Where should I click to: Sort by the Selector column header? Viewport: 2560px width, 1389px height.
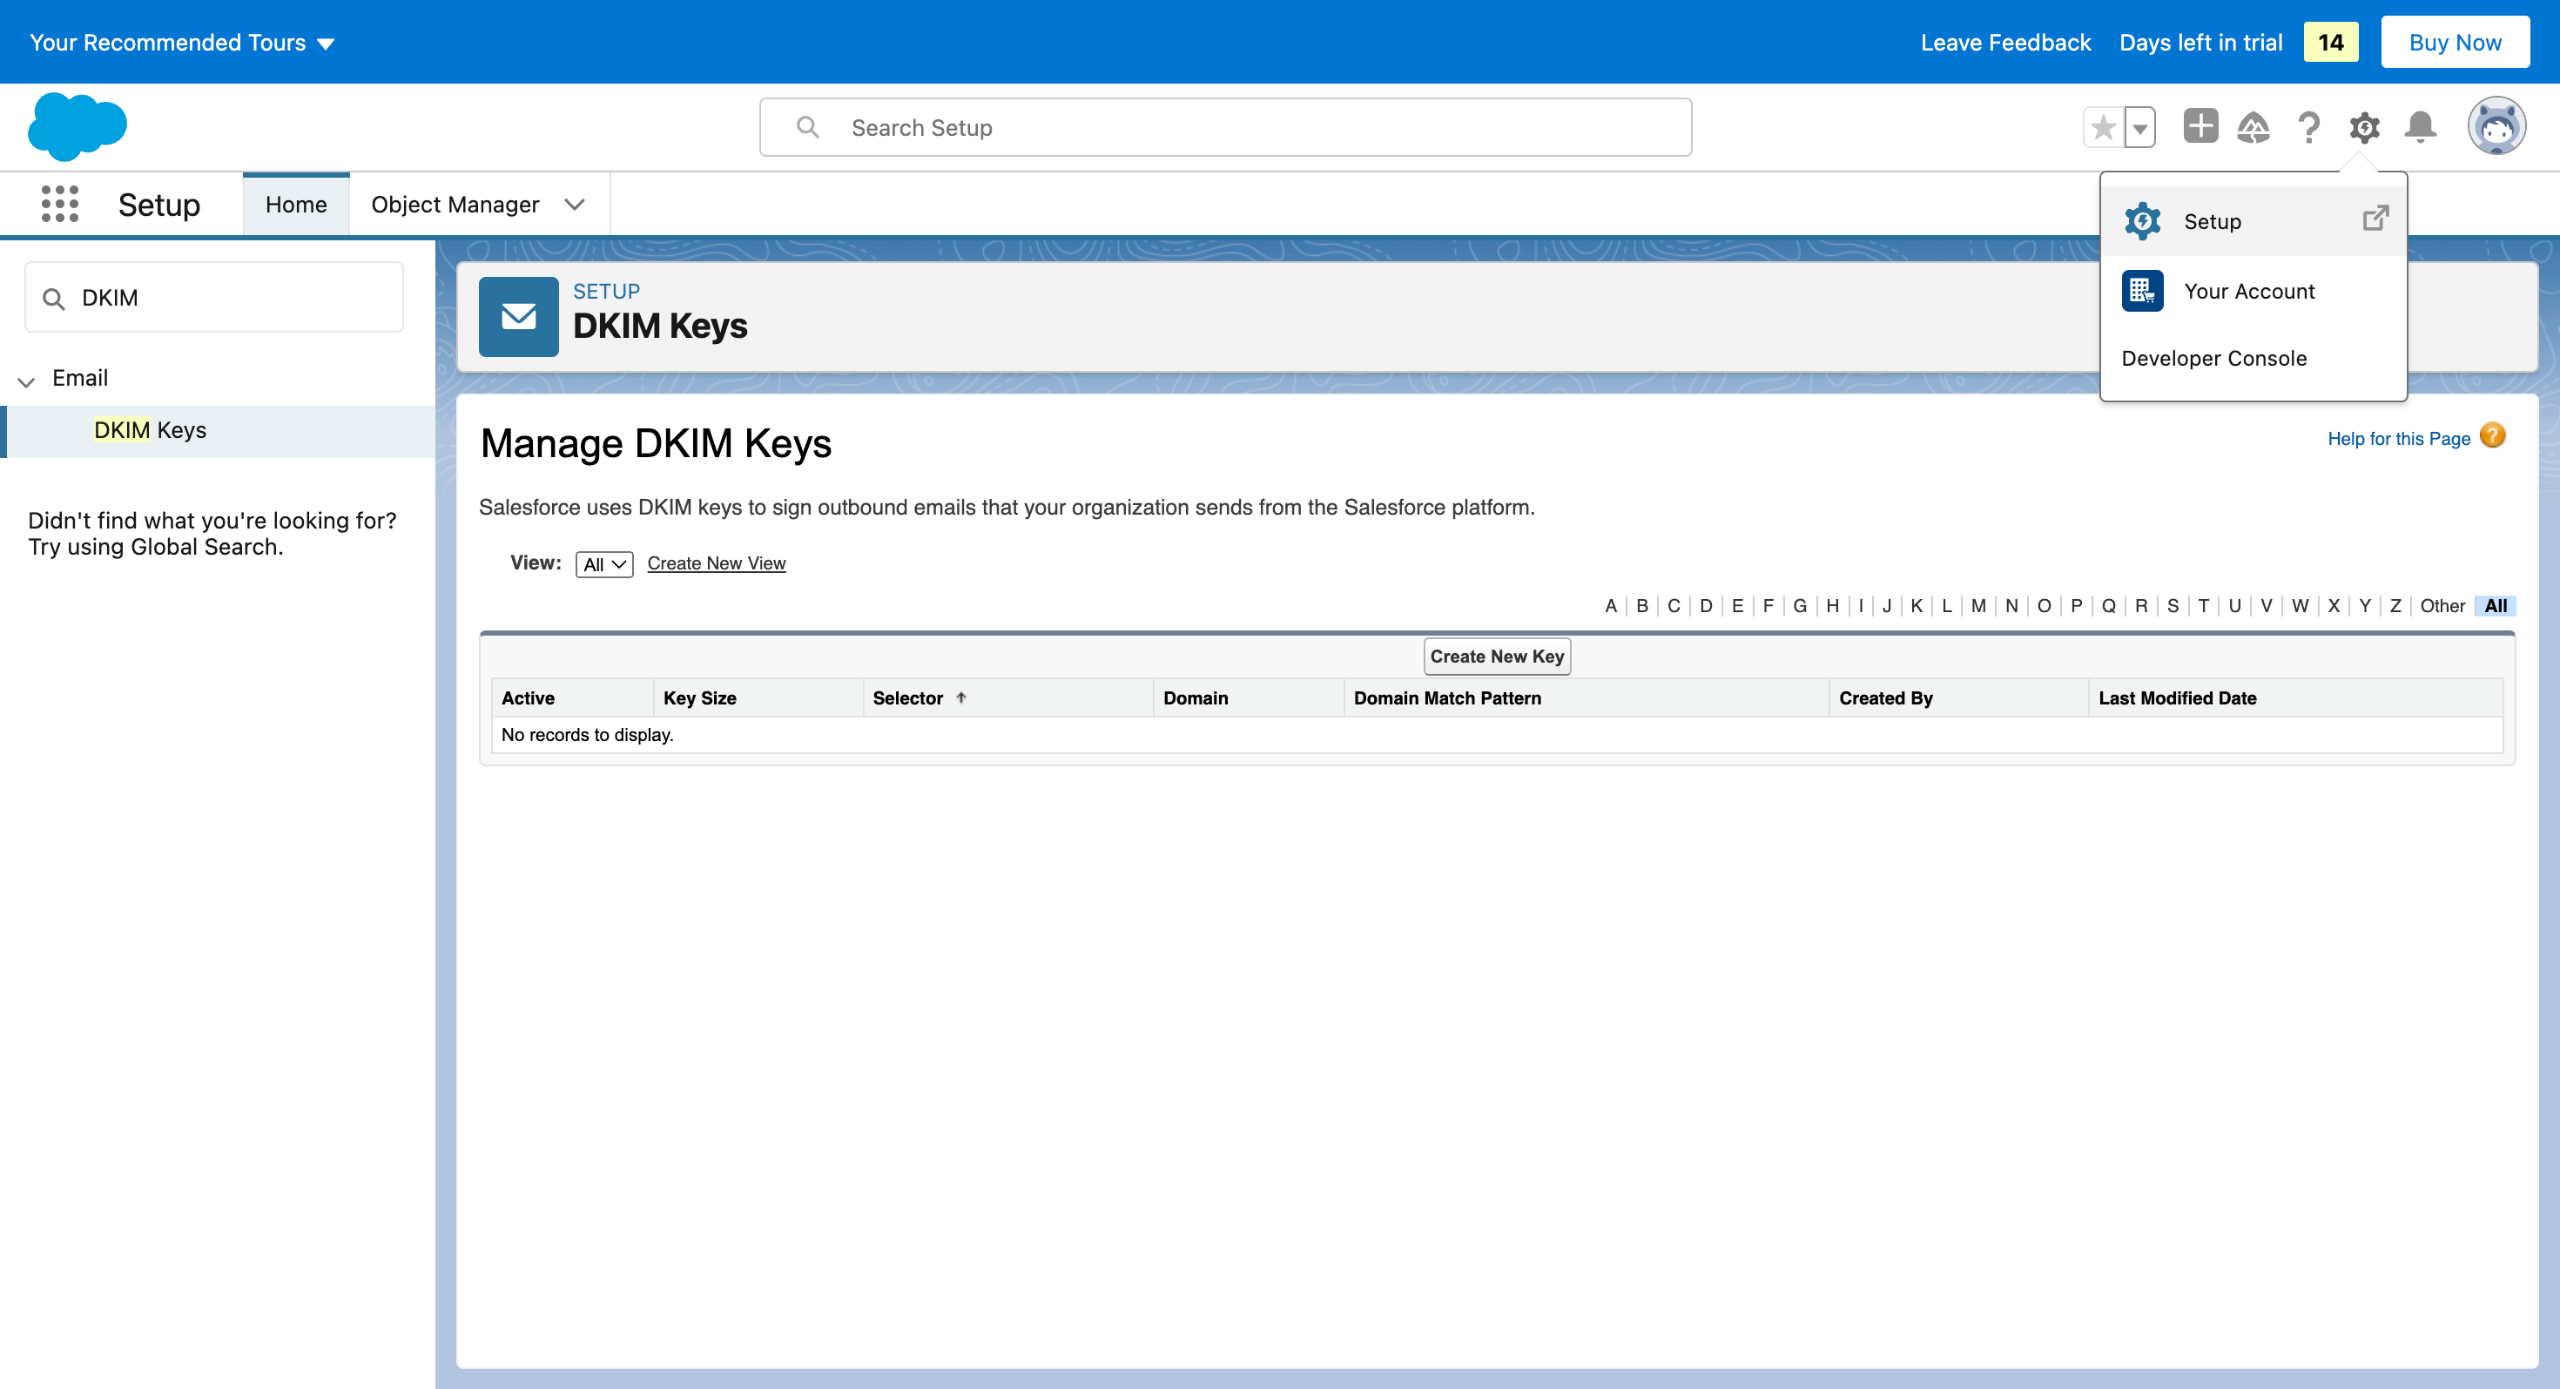click(x=908, y=698)
